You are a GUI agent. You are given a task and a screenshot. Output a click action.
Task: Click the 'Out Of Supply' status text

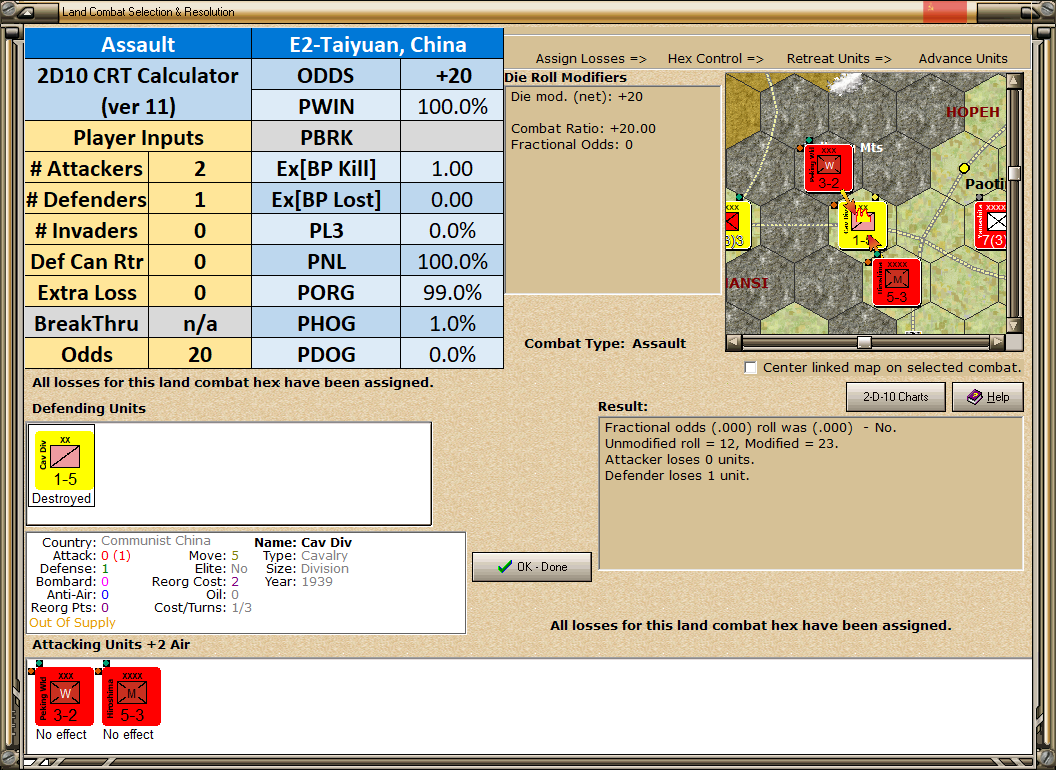click(72, 622)
